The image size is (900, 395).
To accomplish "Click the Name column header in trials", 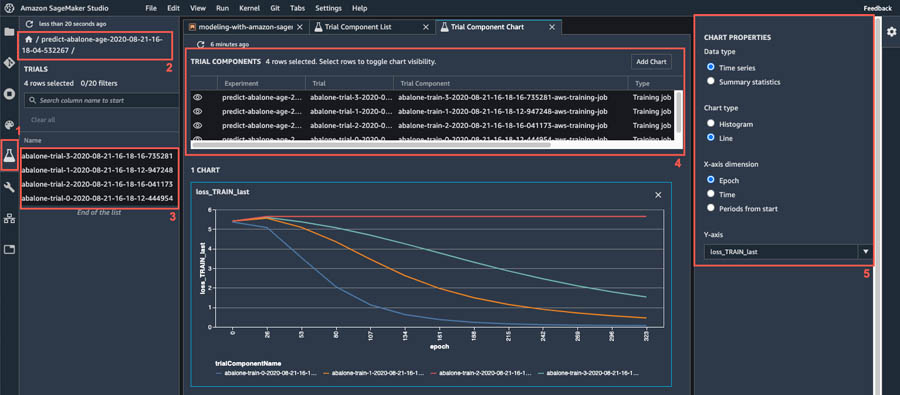I will 32,140.
